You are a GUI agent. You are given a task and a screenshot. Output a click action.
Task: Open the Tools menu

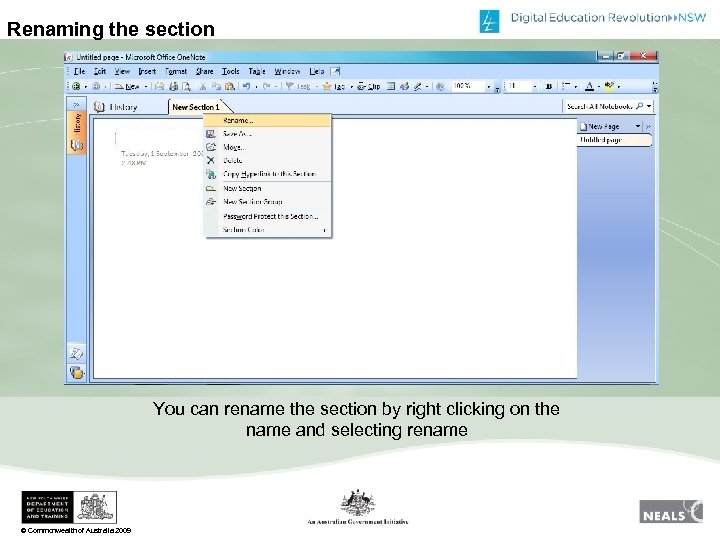point(231,71)
